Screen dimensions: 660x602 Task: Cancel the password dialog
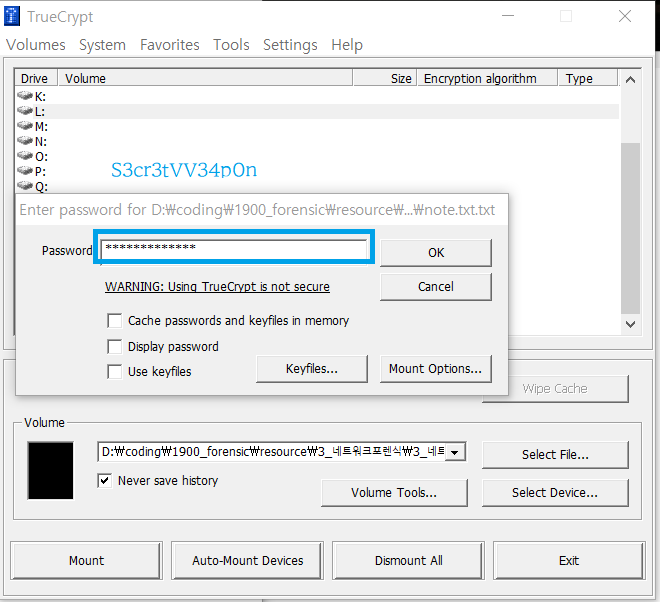tap(436, 287)
